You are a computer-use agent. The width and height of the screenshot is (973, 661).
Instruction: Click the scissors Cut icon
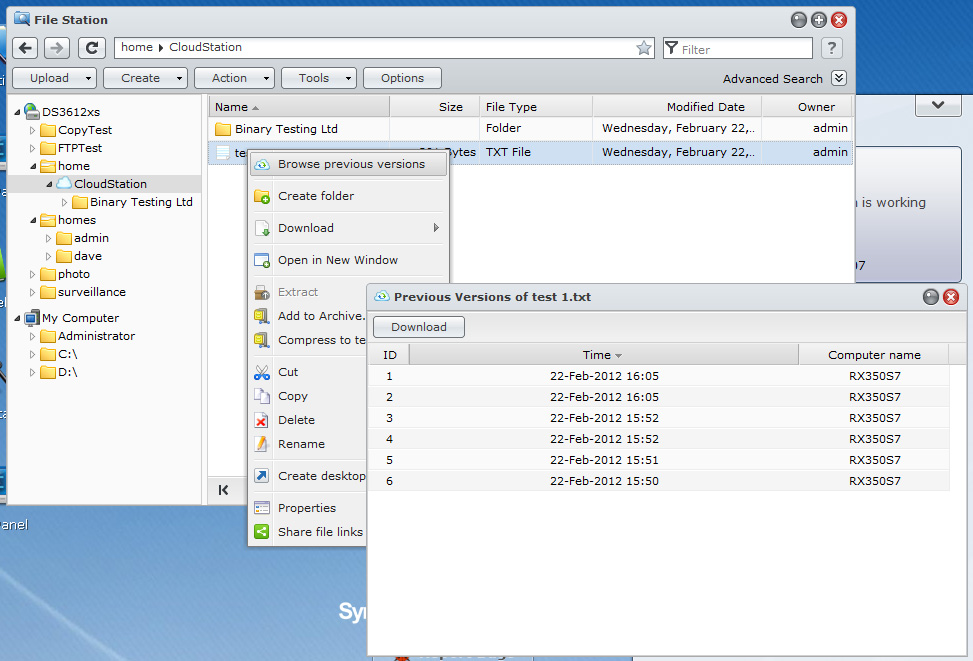click(x=262, y=372)
